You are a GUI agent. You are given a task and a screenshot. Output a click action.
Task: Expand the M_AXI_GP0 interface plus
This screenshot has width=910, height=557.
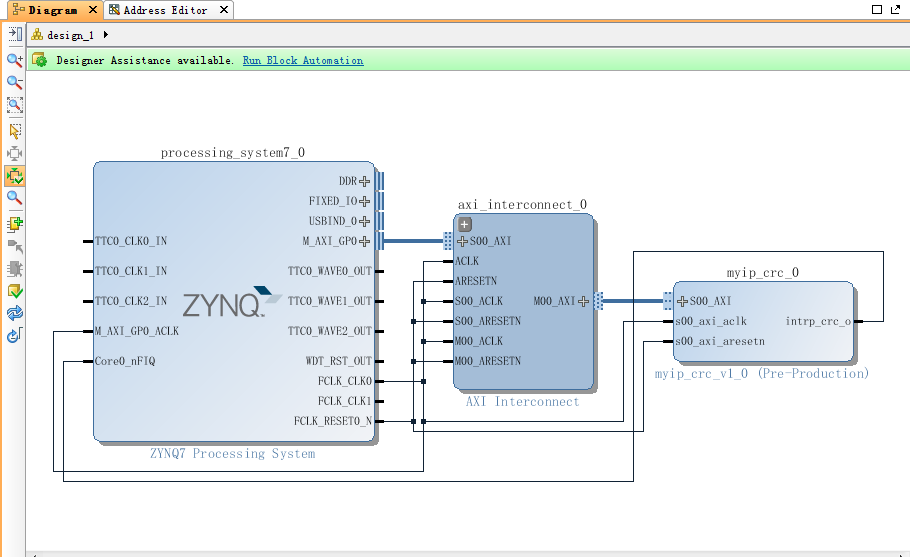[x=364, y=241]
